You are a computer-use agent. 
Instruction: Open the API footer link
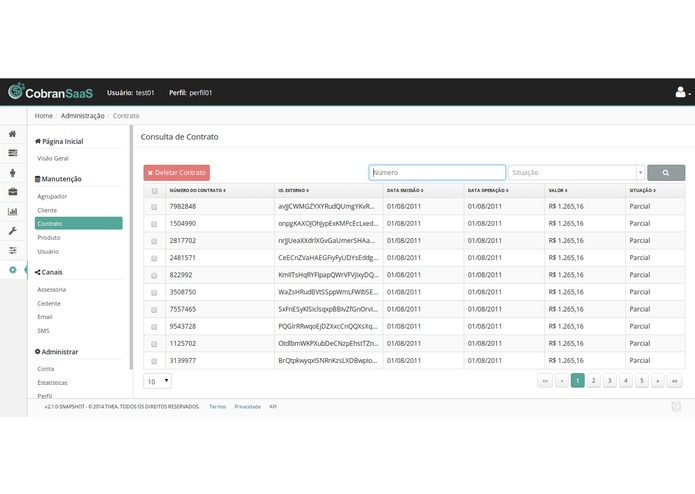pyautogui.click(x=273, y=407)
